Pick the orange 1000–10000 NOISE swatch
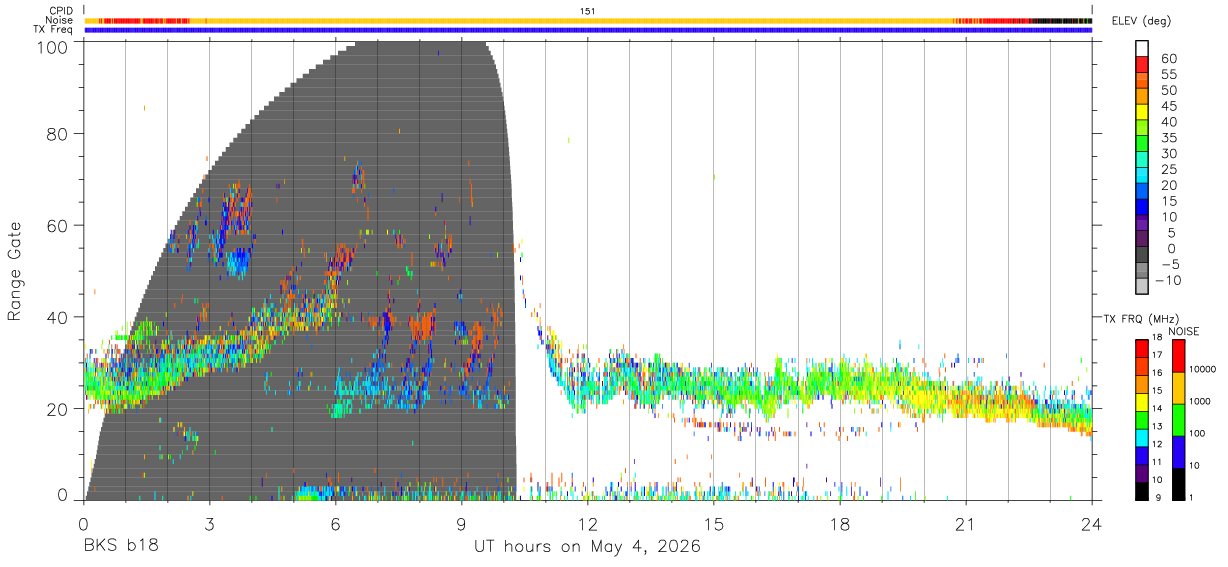 click(1177, 388)
